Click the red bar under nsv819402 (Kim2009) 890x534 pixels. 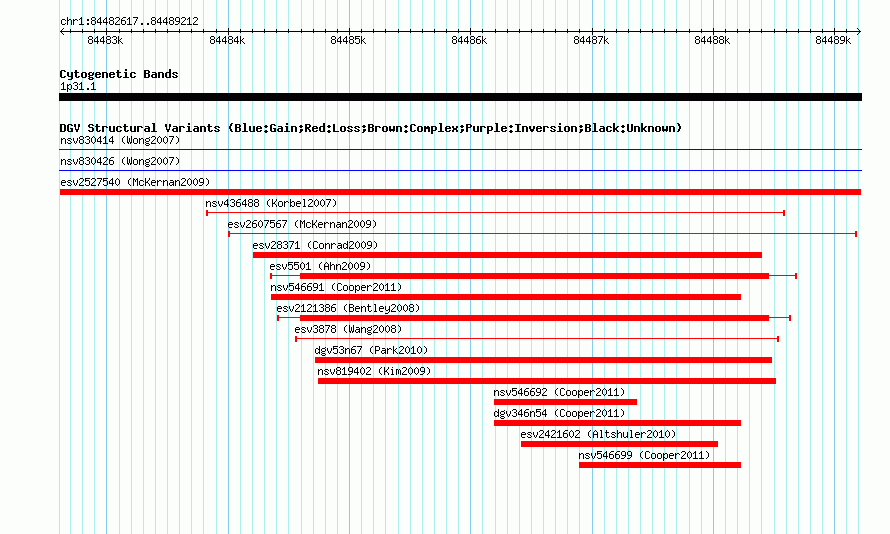547,381
